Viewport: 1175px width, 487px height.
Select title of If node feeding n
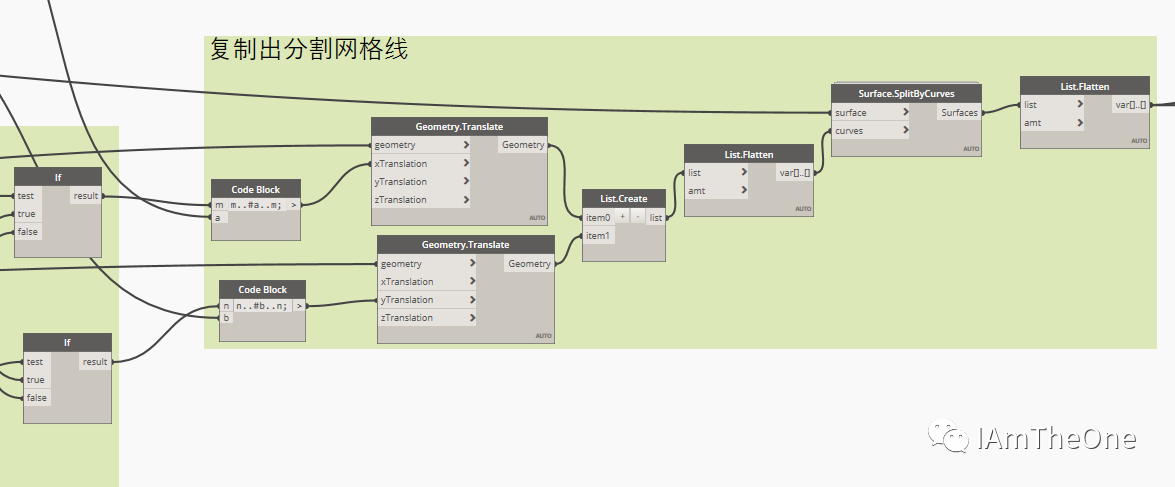67,342
